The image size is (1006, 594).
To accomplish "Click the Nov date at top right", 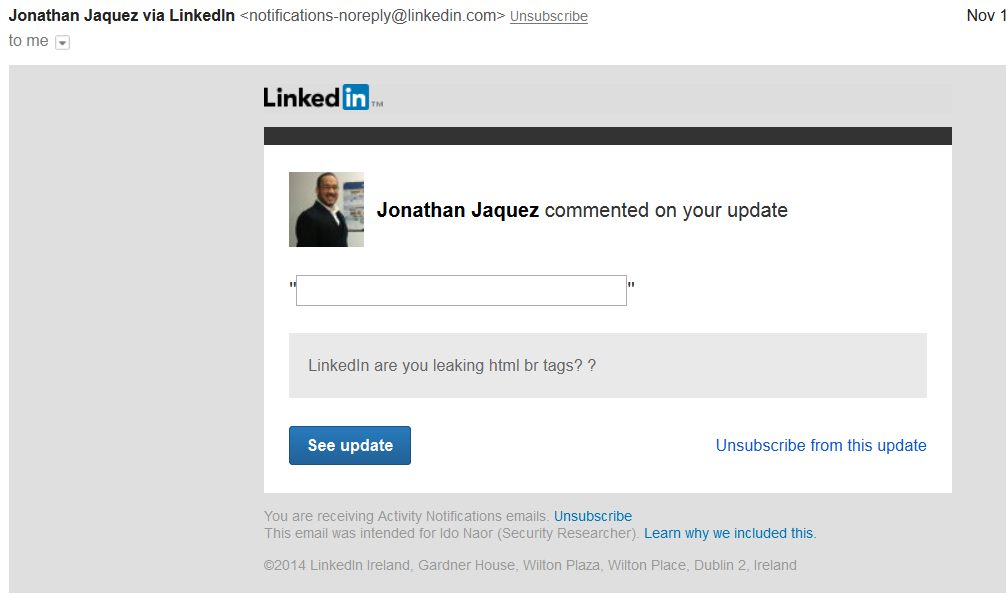I will click(x=986, y=15).
